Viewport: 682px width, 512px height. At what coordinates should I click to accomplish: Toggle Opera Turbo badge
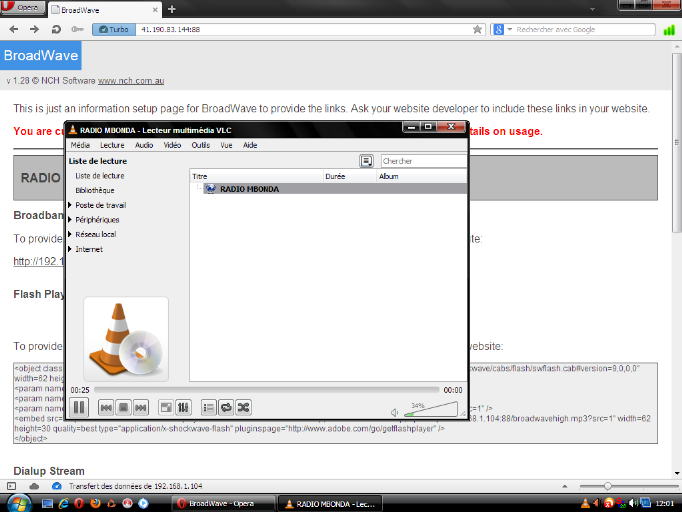pyautogui.click(x=114, y=29)
